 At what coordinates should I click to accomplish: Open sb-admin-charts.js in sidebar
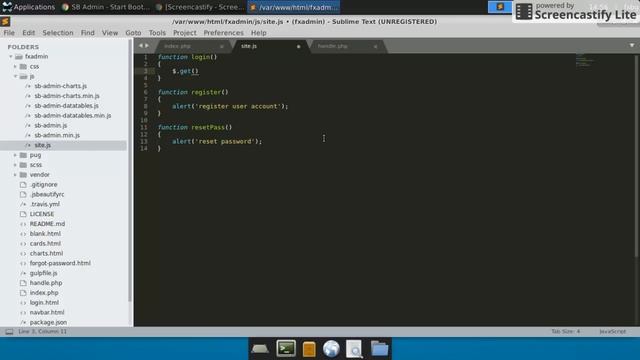(x=60, y=86)
